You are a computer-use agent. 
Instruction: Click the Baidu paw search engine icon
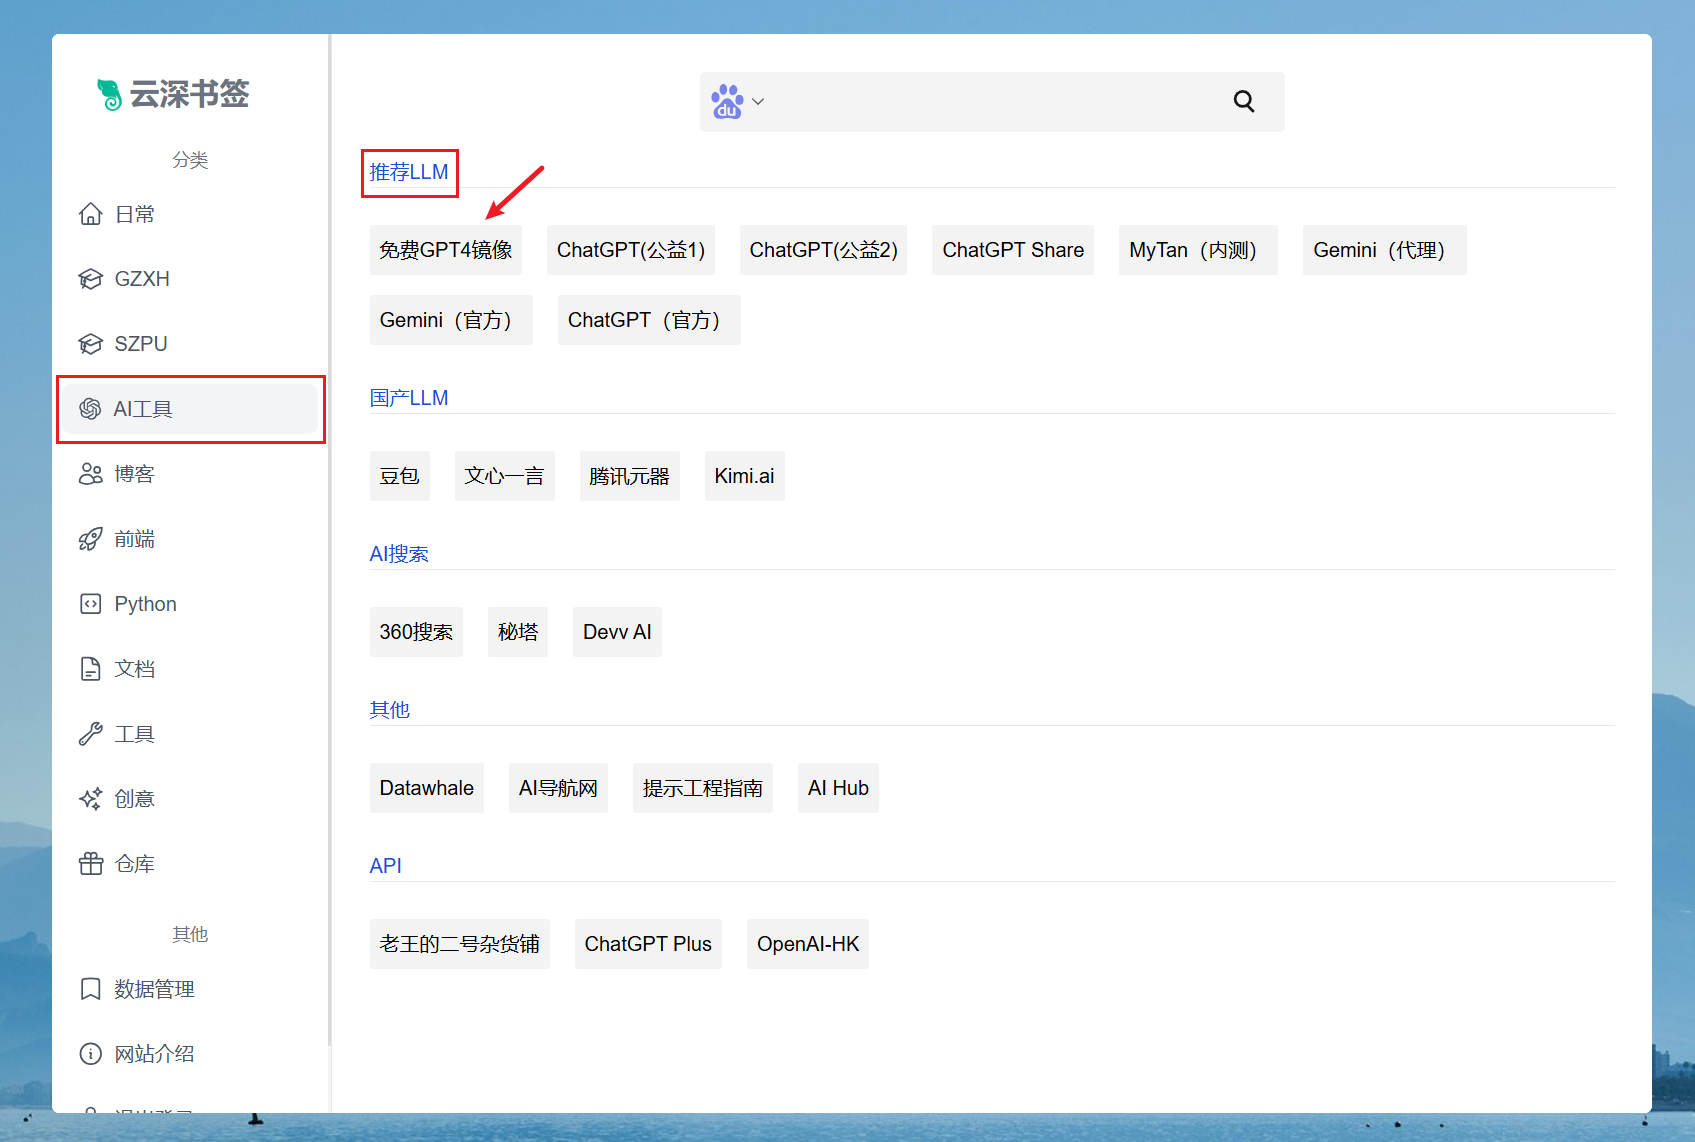click(x=727, y=101)
